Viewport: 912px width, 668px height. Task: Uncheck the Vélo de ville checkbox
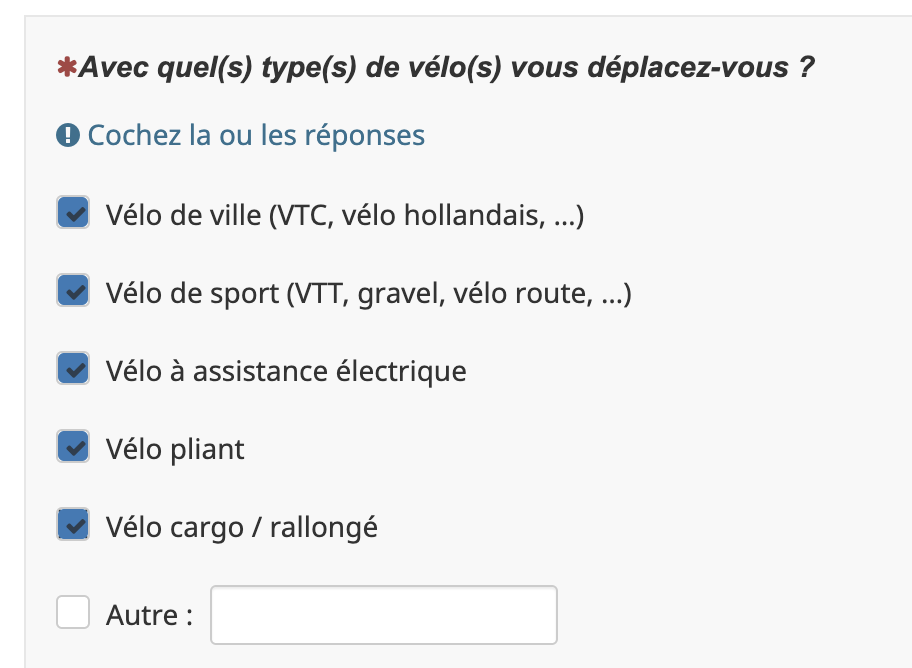(73, 214)
